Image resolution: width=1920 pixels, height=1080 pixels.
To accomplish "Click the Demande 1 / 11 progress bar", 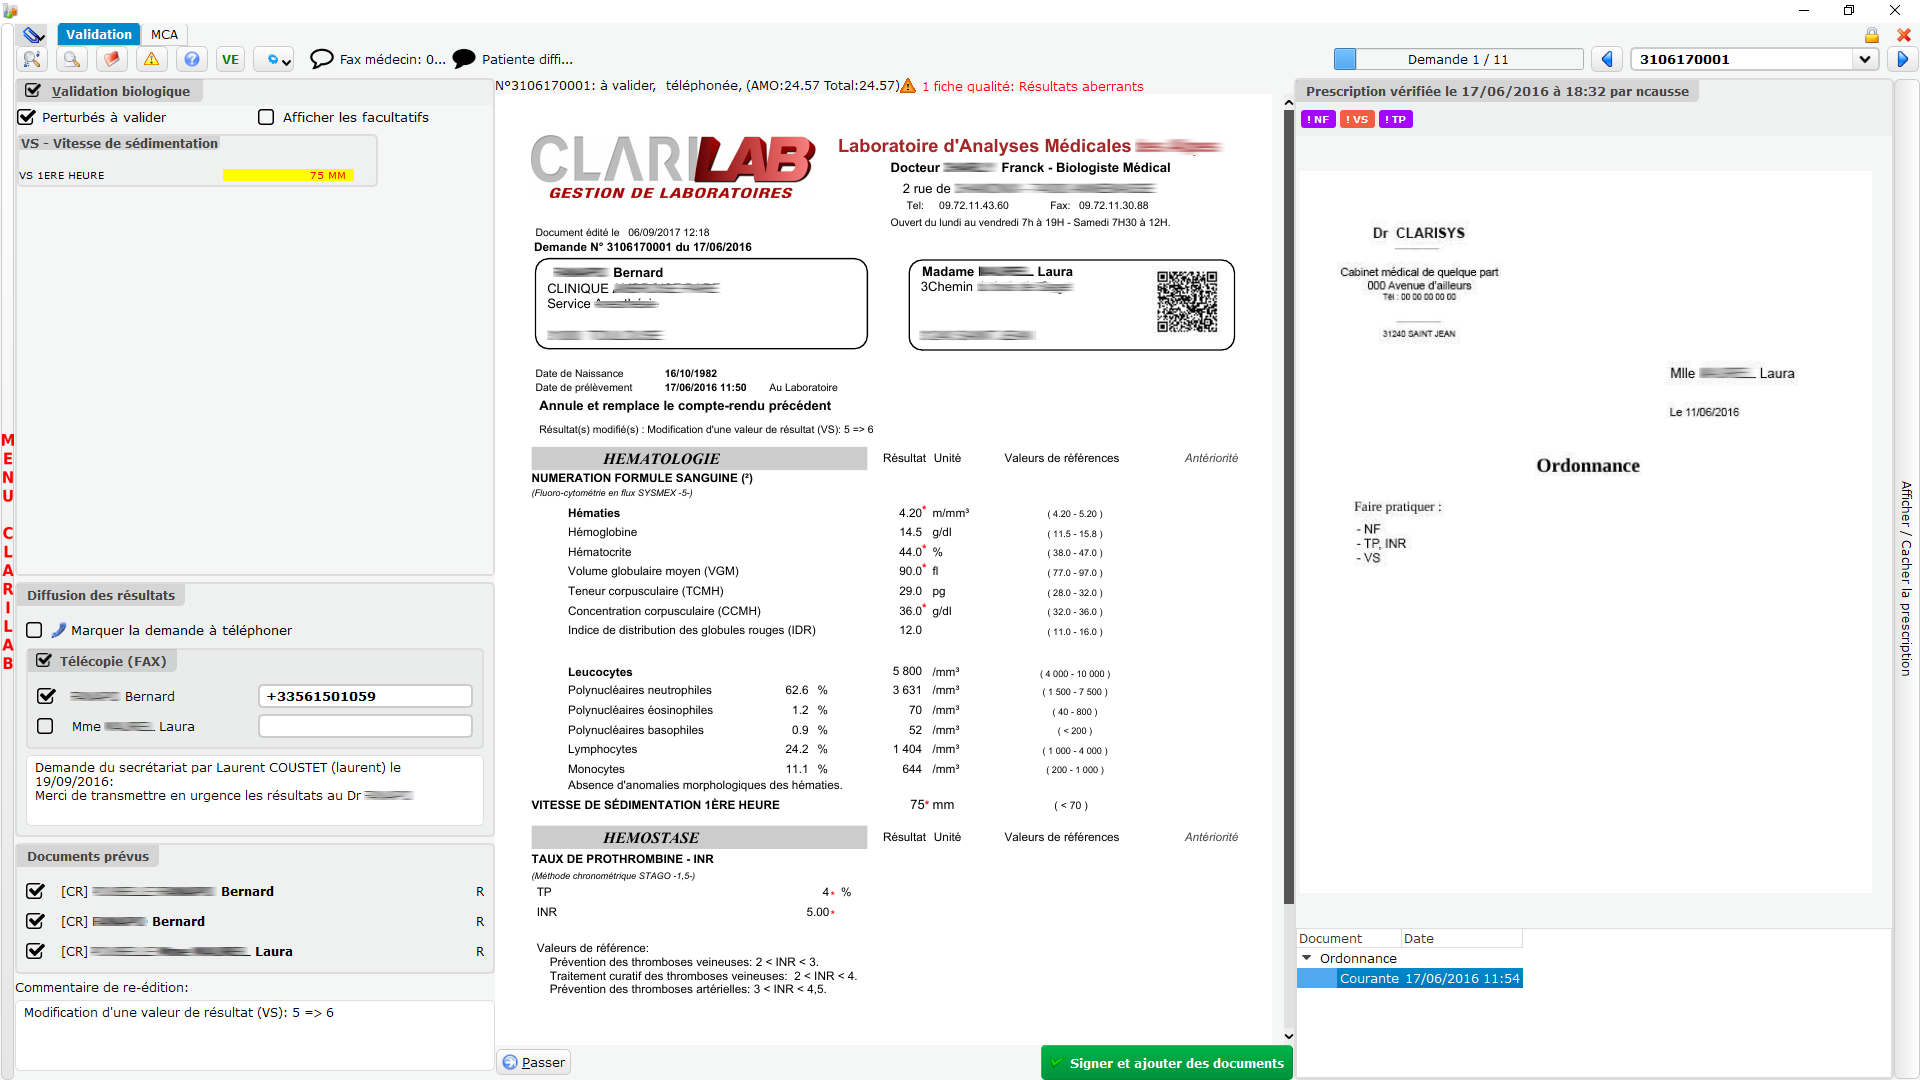I will (x=1459, y=59).
